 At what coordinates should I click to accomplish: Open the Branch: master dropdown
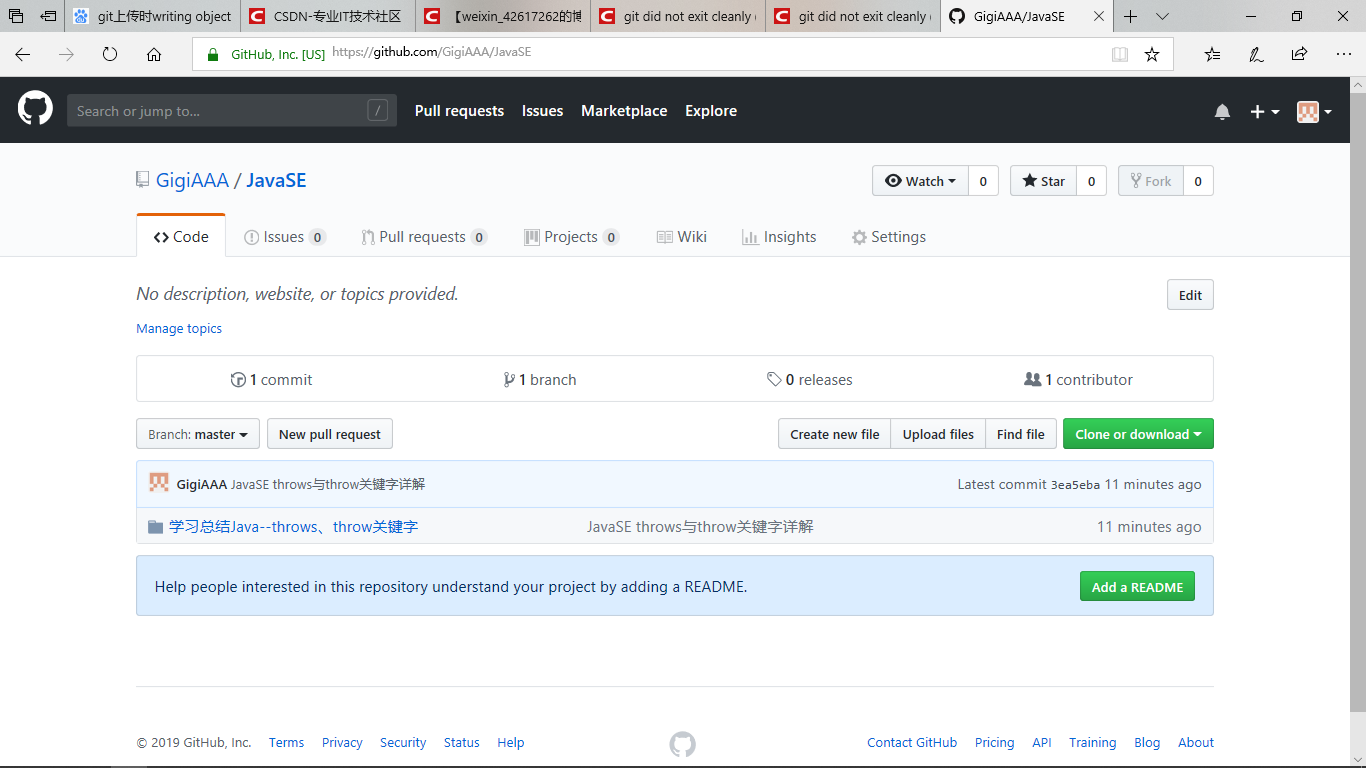tap(197, 433)
